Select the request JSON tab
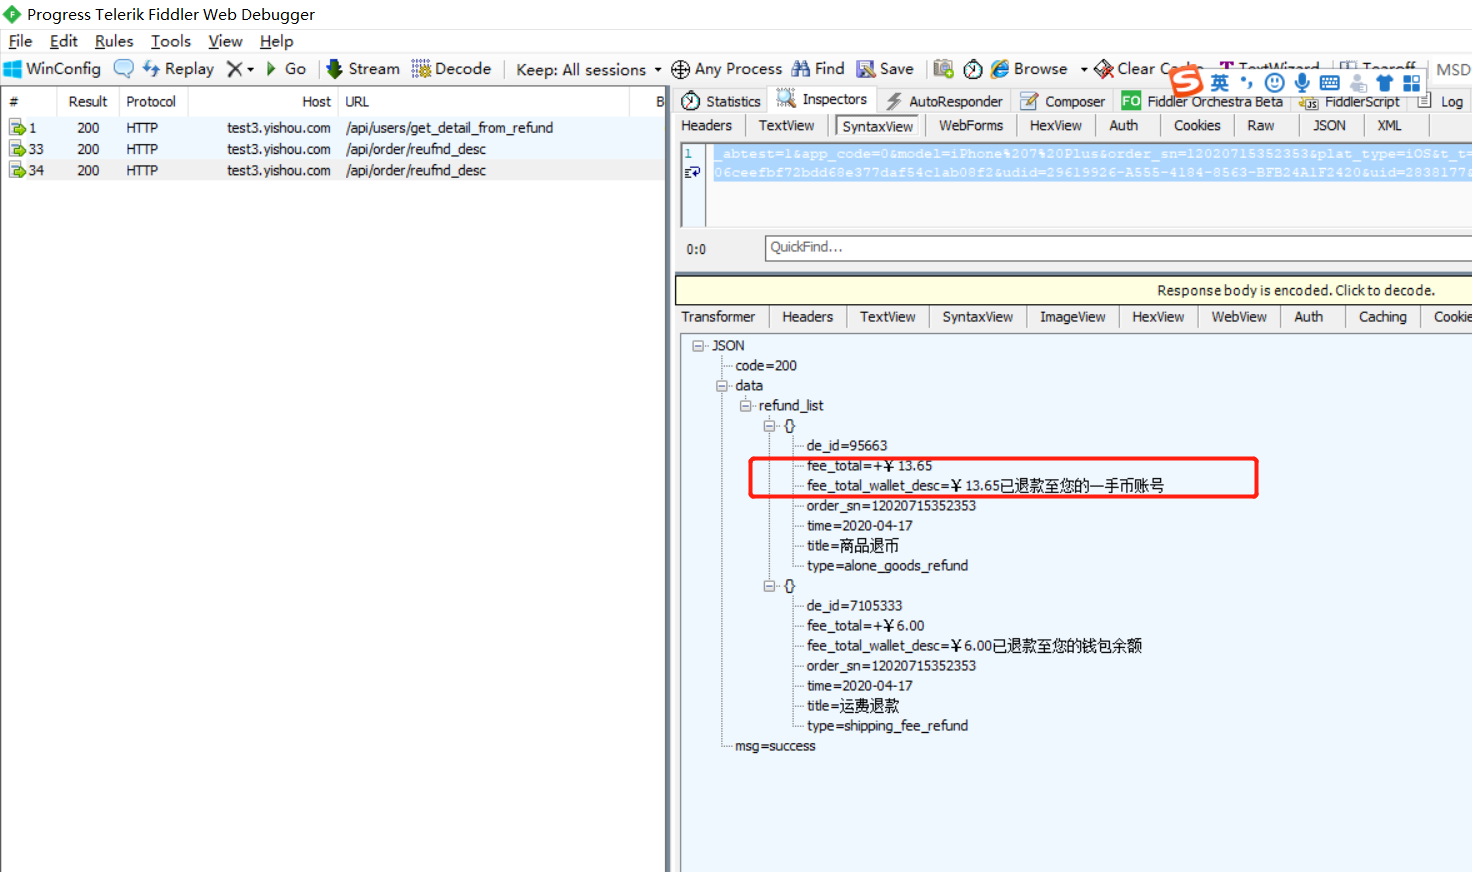 coord(1329,125)
